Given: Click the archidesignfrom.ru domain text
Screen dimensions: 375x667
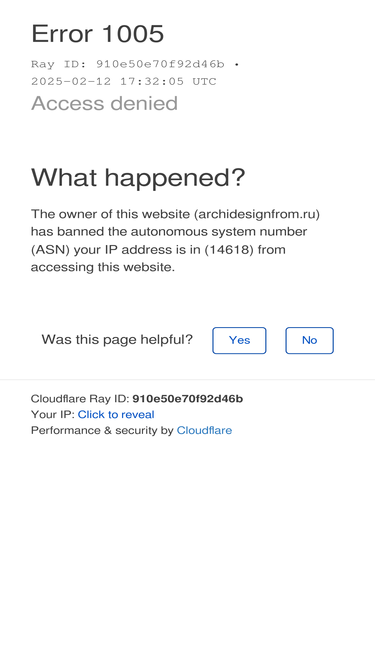Looking at the screenshot, I should [x=257, y=214].
